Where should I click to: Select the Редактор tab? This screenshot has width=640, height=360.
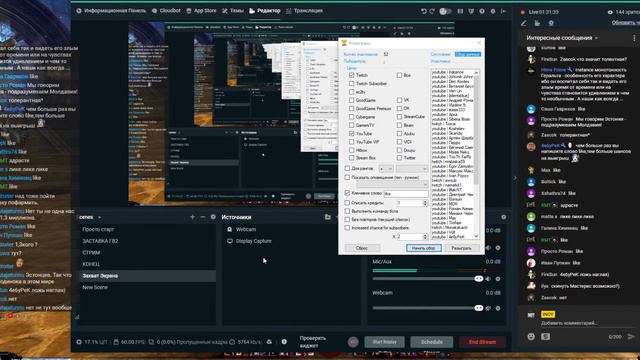click(265, 11)
